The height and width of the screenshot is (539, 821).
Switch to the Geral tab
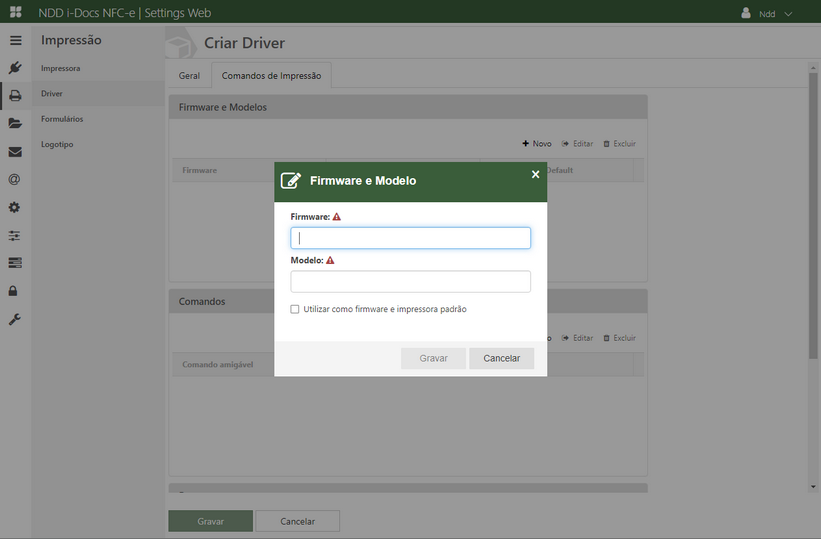pos(189,75)
